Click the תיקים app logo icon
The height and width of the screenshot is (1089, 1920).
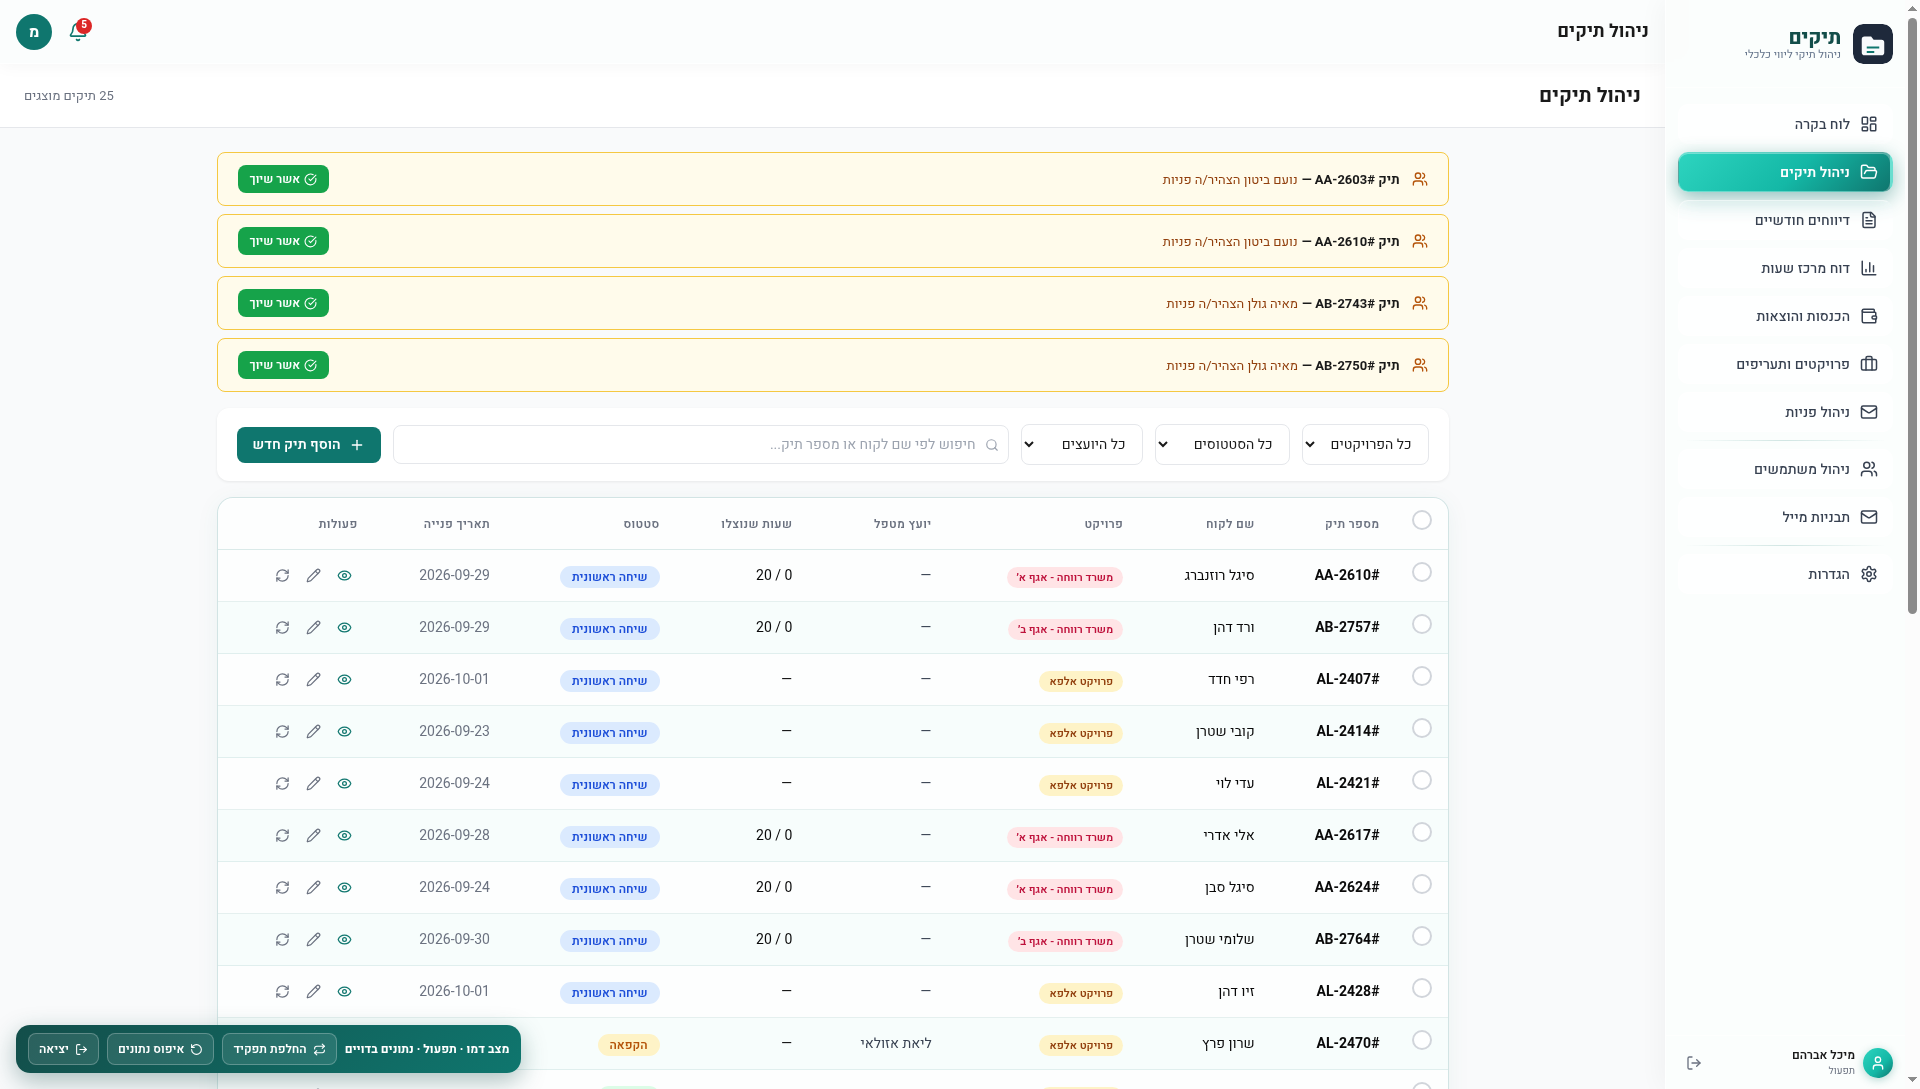pos(1872,44)
